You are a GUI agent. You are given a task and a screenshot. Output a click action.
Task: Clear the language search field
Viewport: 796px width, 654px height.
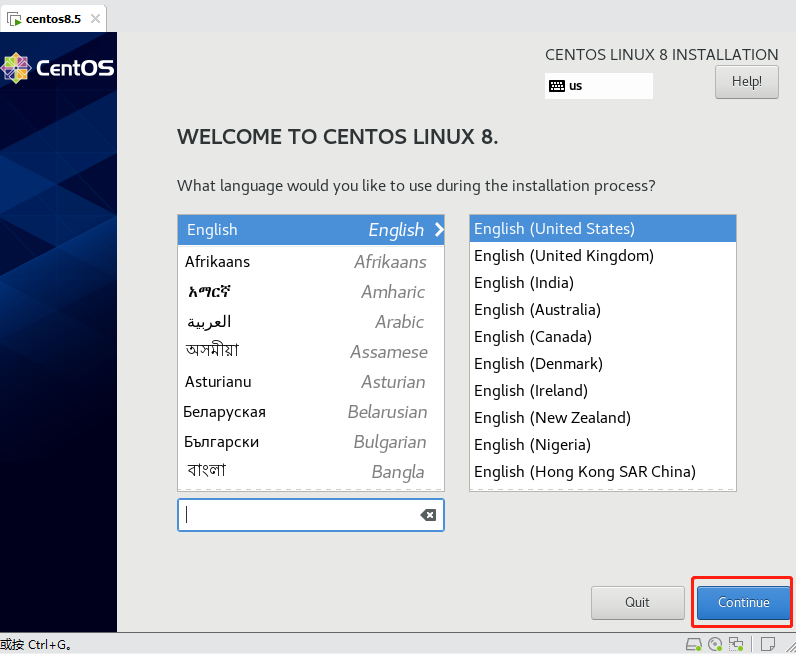coord(428,515)
